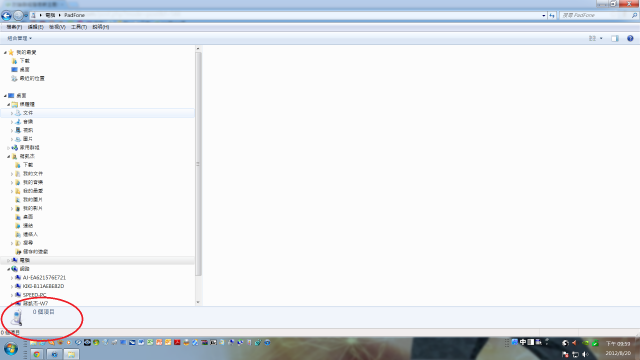Focus the PadFone search box

tap(594, 15)
